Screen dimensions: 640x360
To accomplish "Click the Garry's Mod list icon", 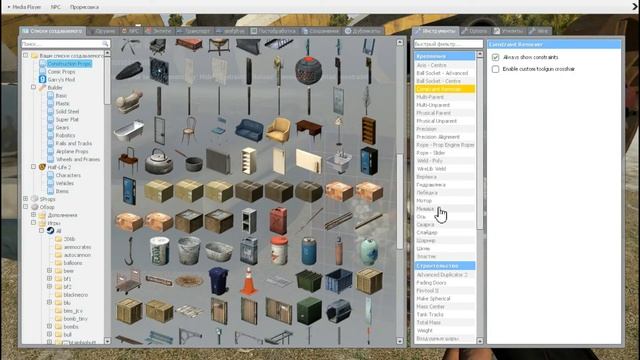I will tap(42, 79).
